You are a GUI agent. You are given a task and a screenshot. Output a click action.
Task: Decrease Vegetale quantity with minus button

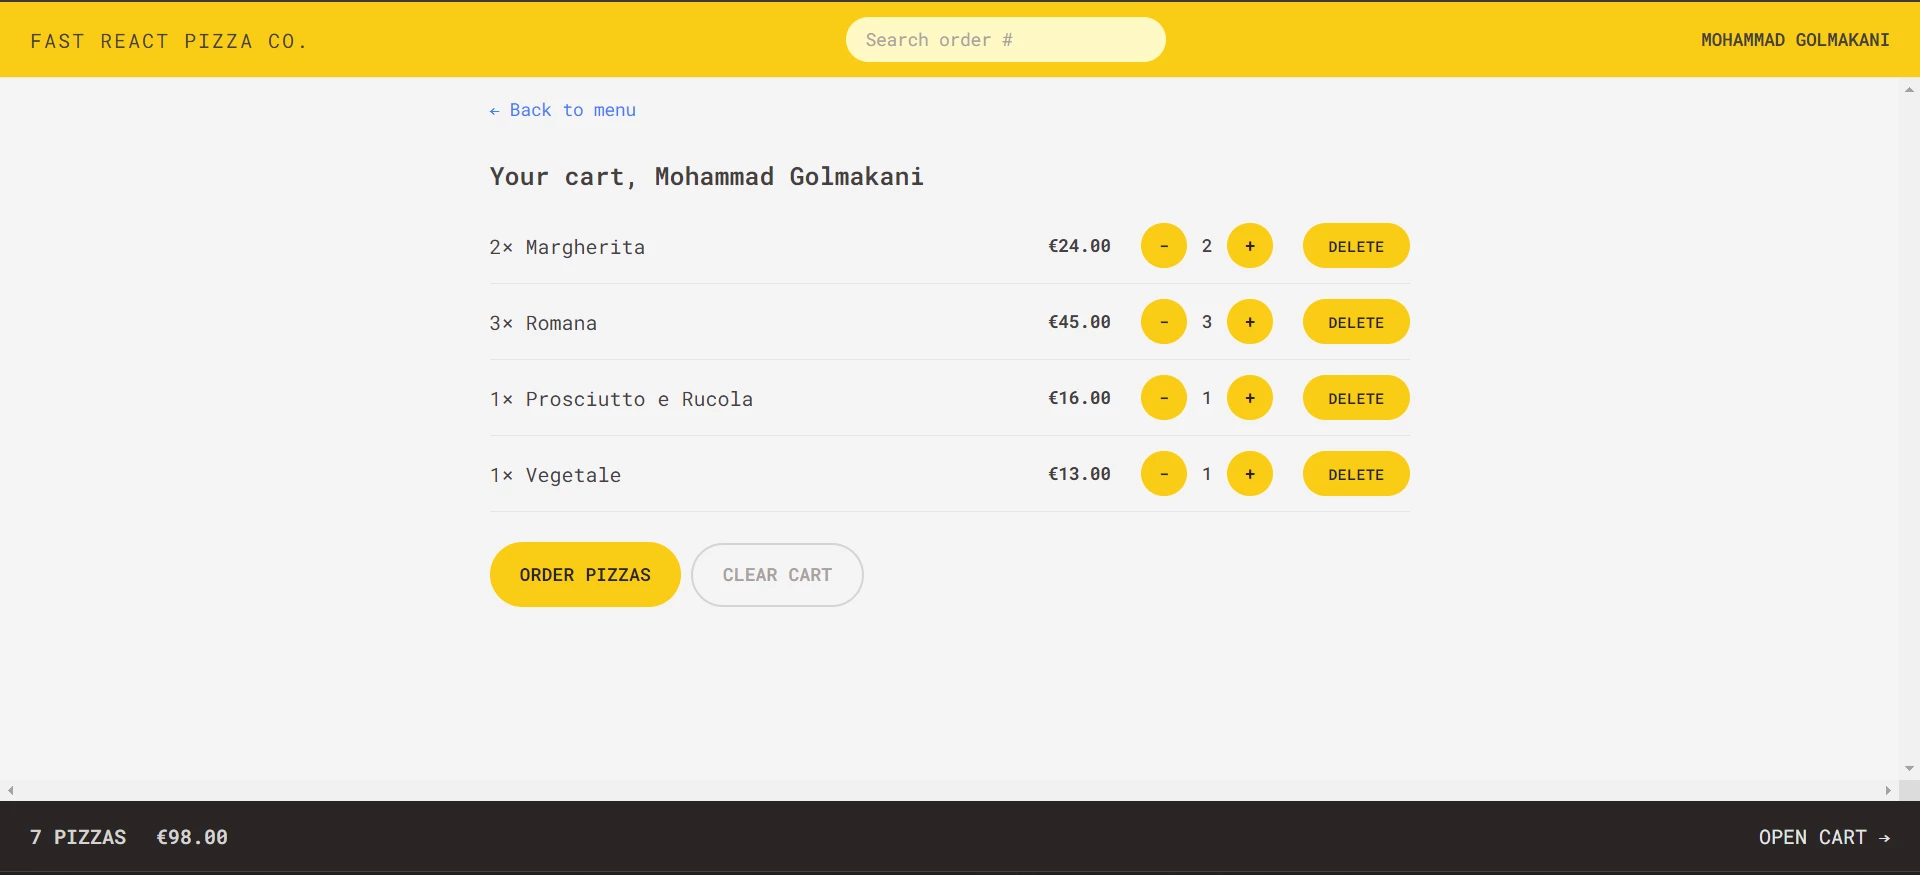[x=1163, y=474]
